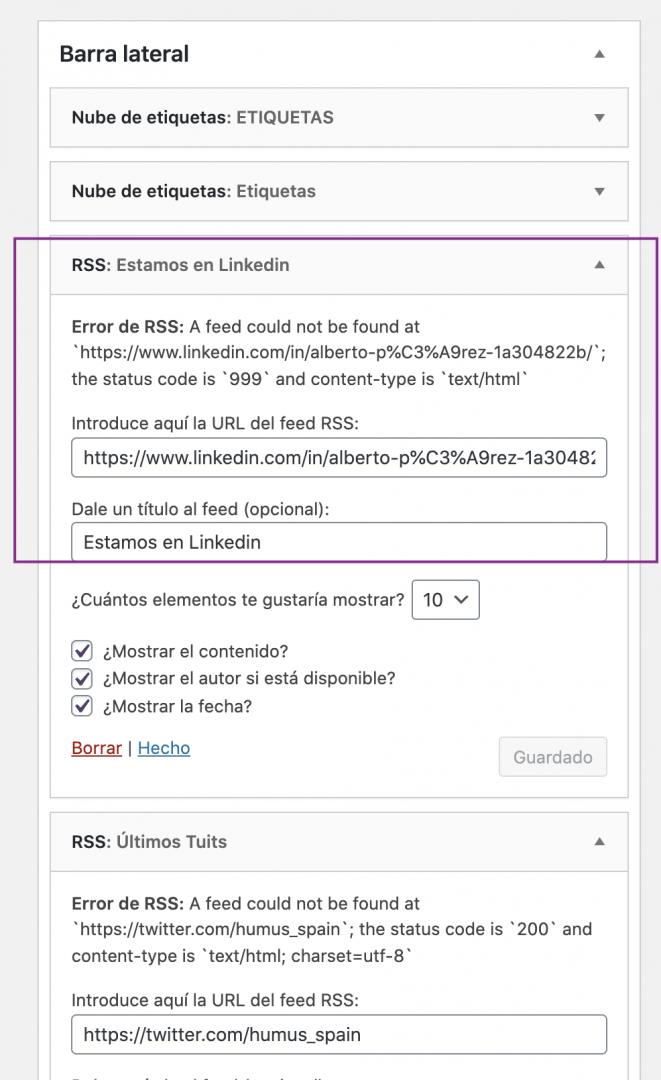Toggle the Mostrar la fecha checkbox
661x1080 pixels.
coord(82,706)
